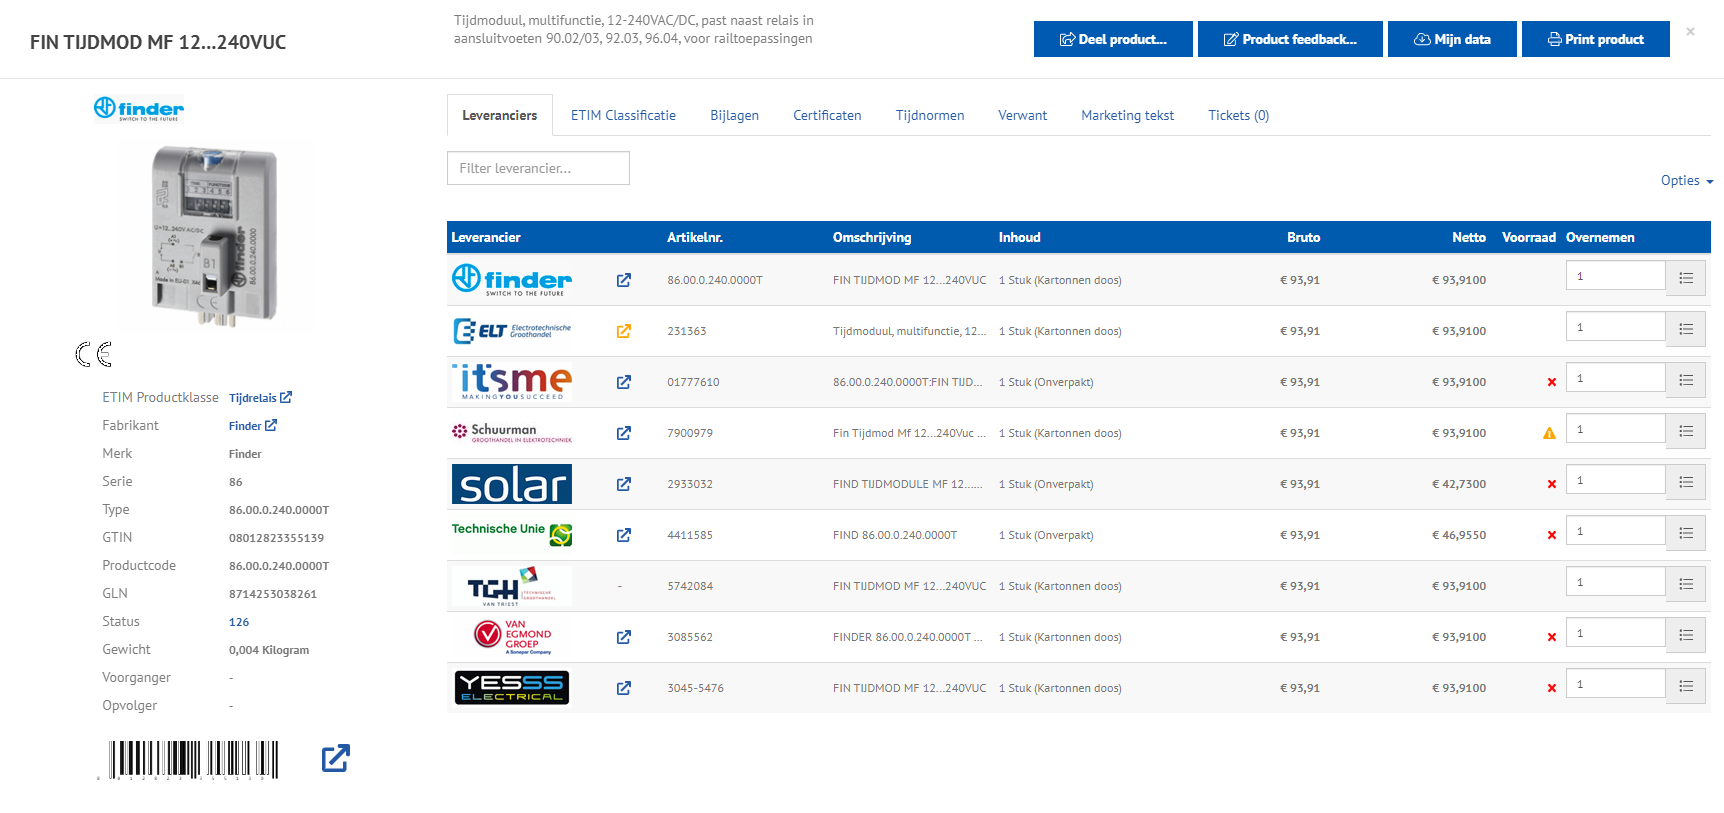Open the Certificaten tab
Screen dimensions: 1724x813
826,116
